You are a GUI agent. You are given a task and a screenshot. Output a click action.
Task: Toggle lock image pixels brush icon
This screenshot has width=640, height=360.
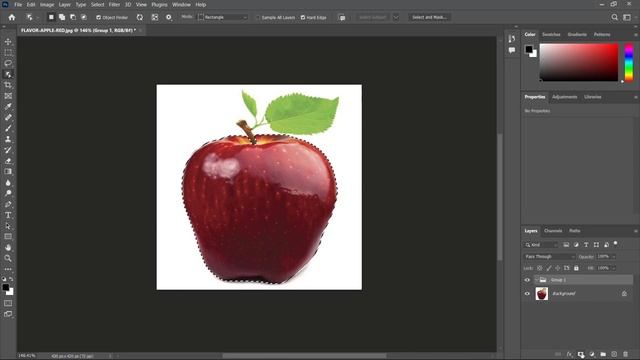tap(549, 268)
